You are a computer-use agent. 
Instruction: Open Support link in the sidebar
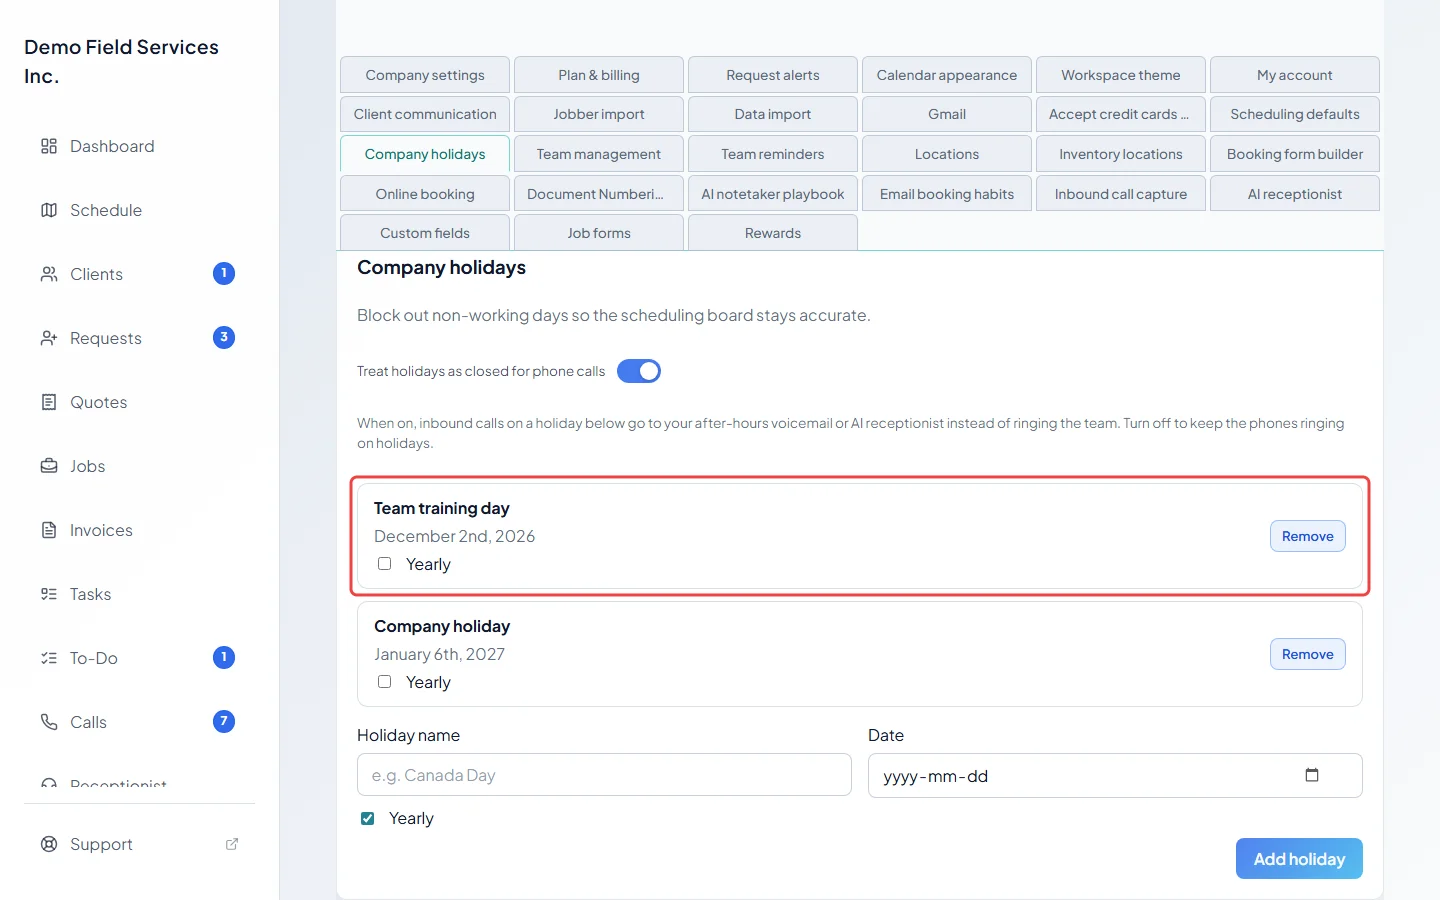pyautogui.click(x=140, y=844)
